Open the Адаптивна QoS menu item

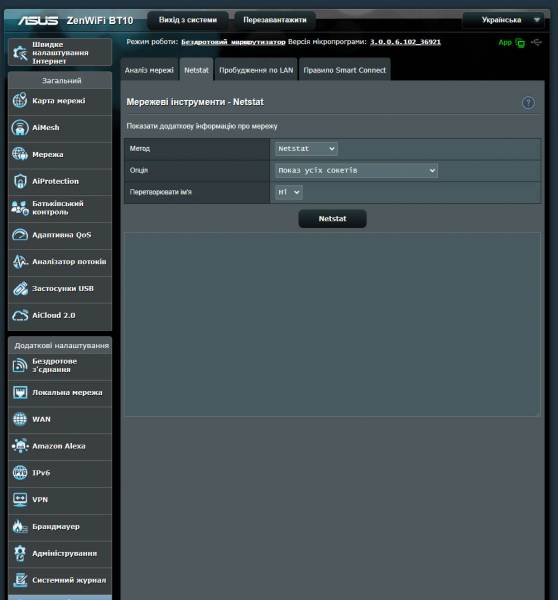point(60,235)
